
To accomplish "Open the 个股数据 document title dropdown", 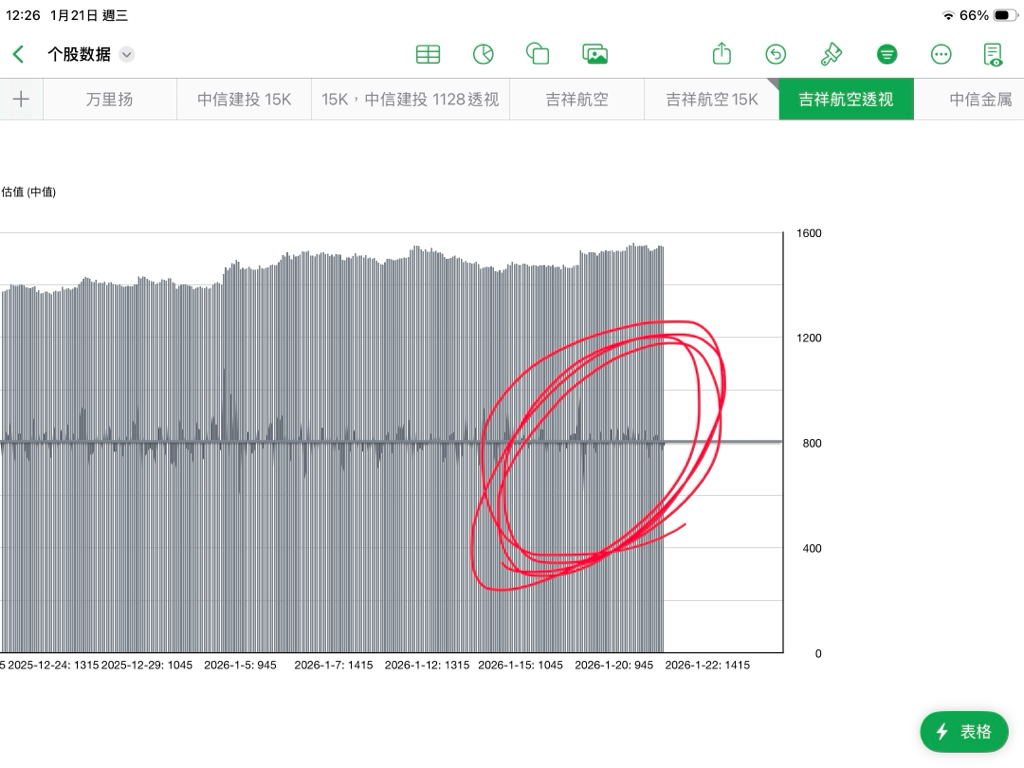I will tap(127, 55).
